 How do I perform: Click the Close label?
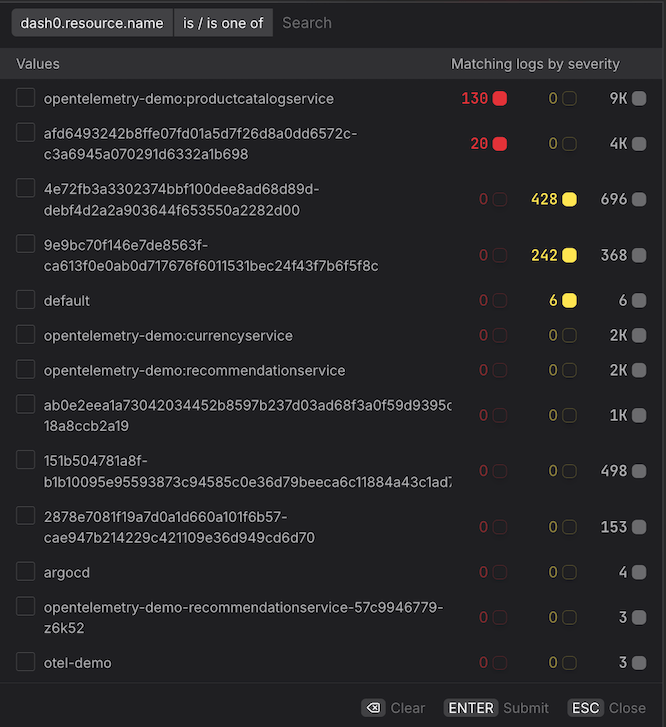coord(627,708)
